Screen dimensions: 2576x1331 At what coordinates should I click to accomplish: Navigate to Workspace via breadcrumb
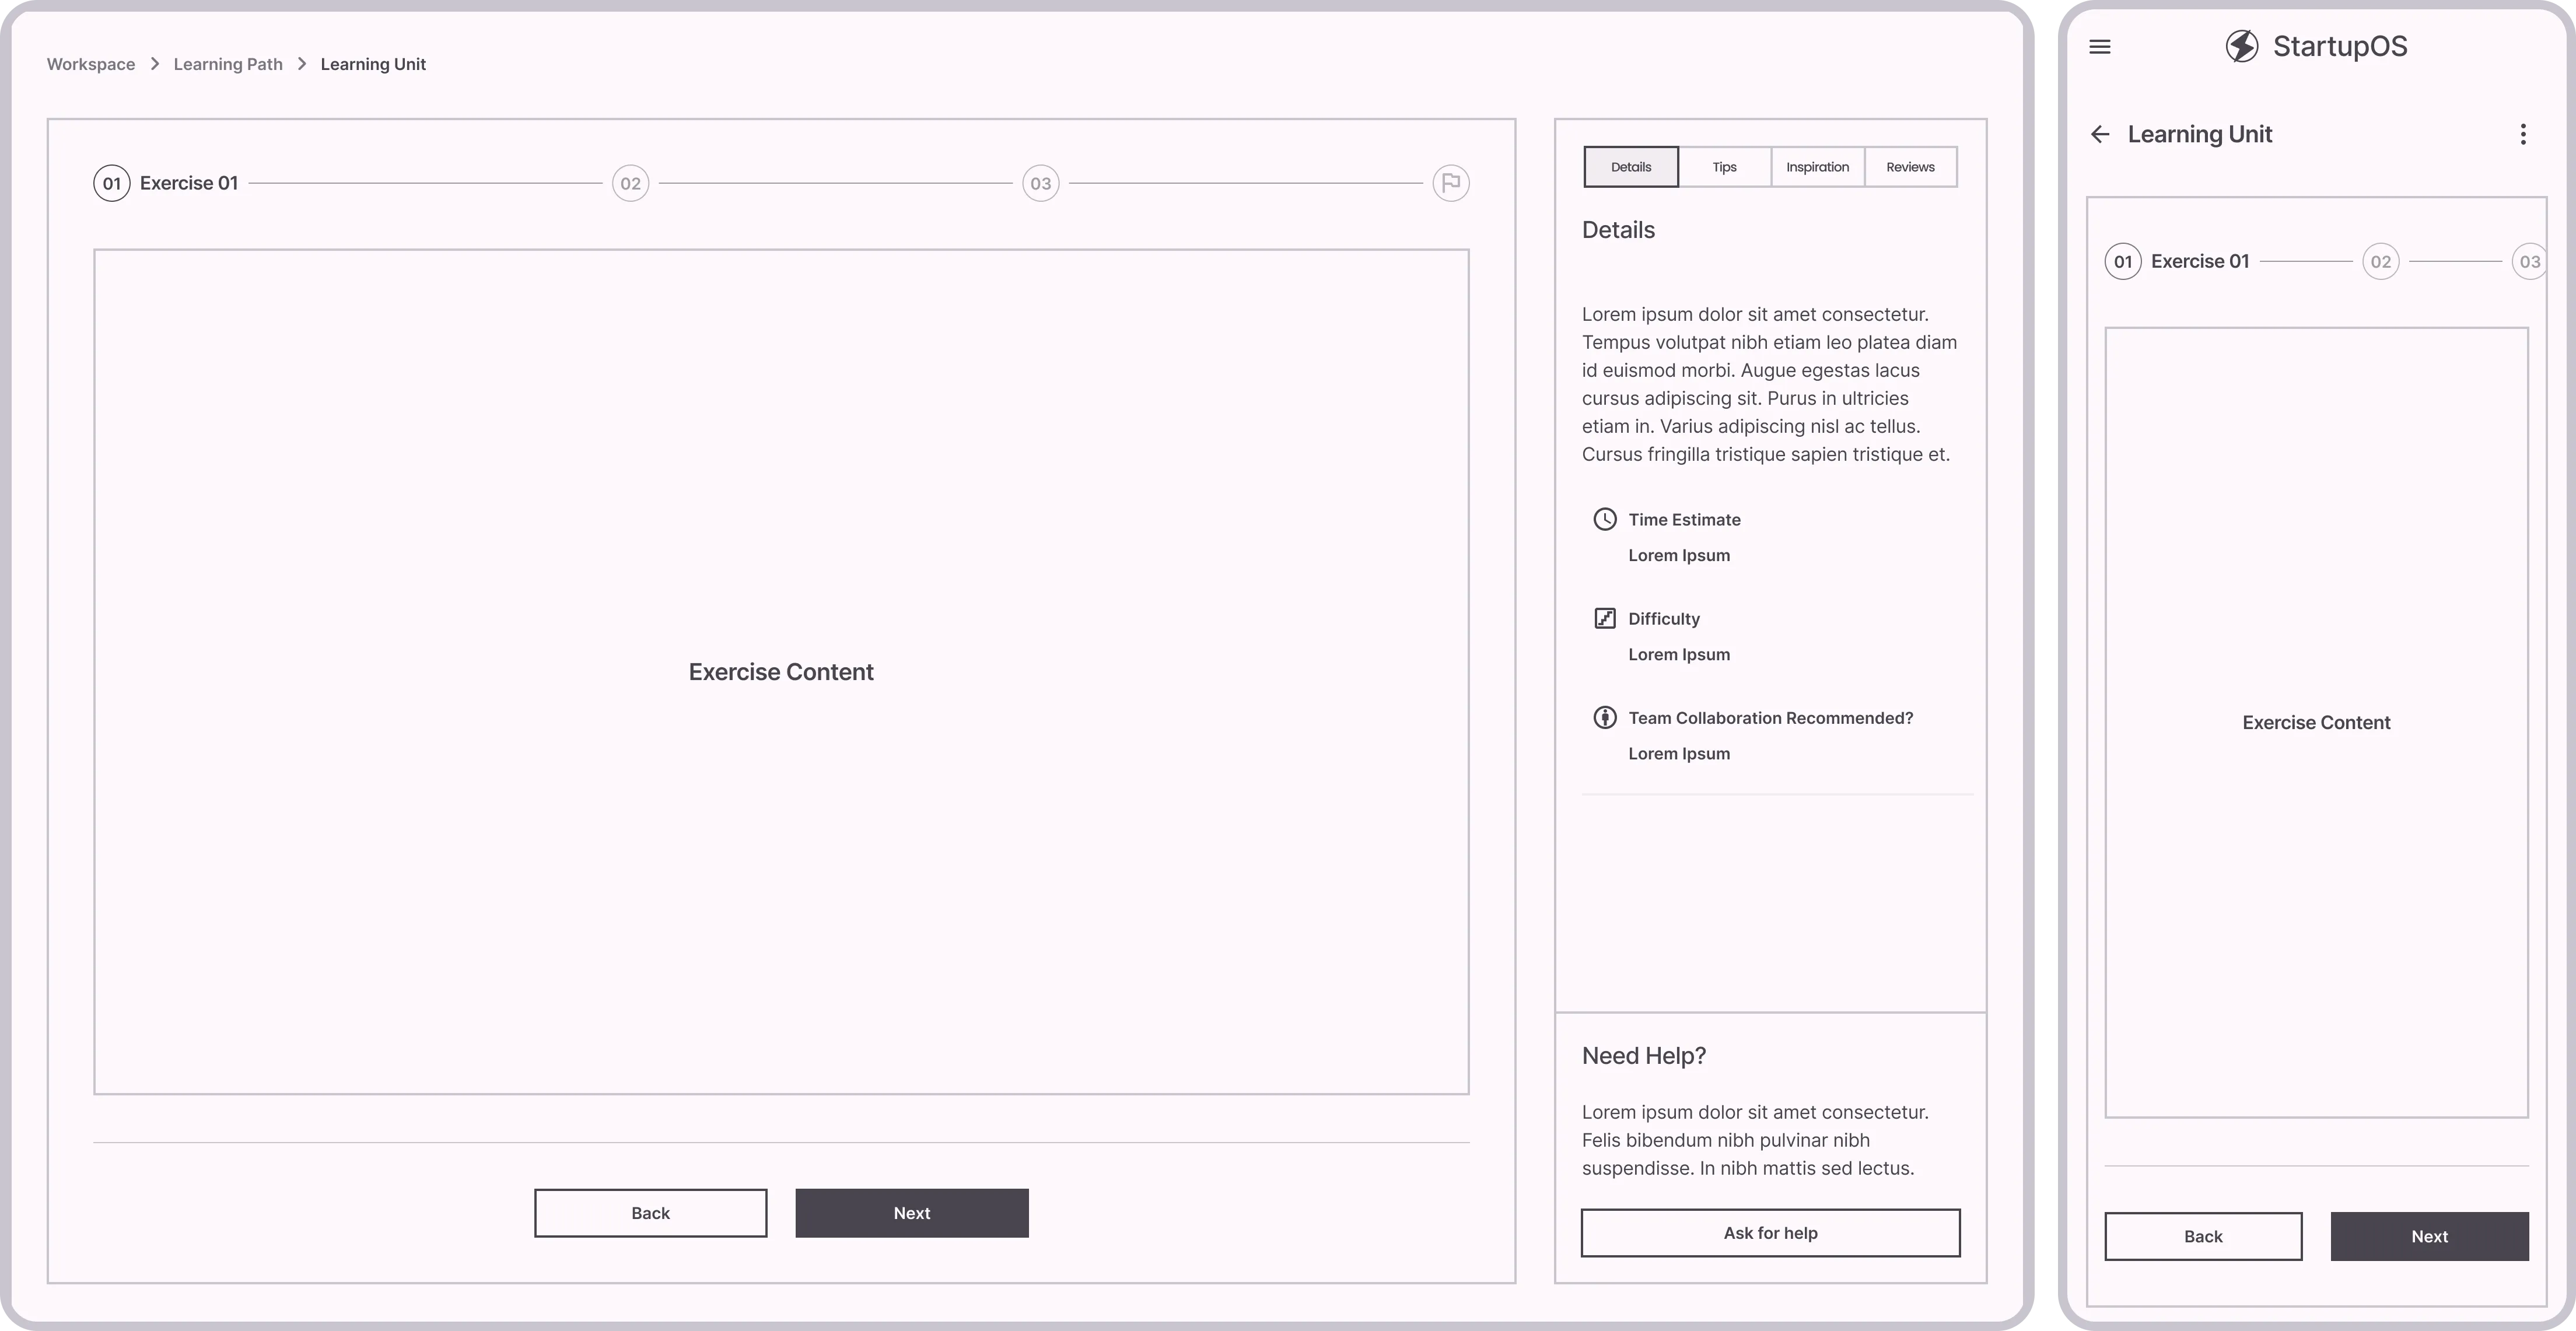pyautogui.click(x=91, y=63)
